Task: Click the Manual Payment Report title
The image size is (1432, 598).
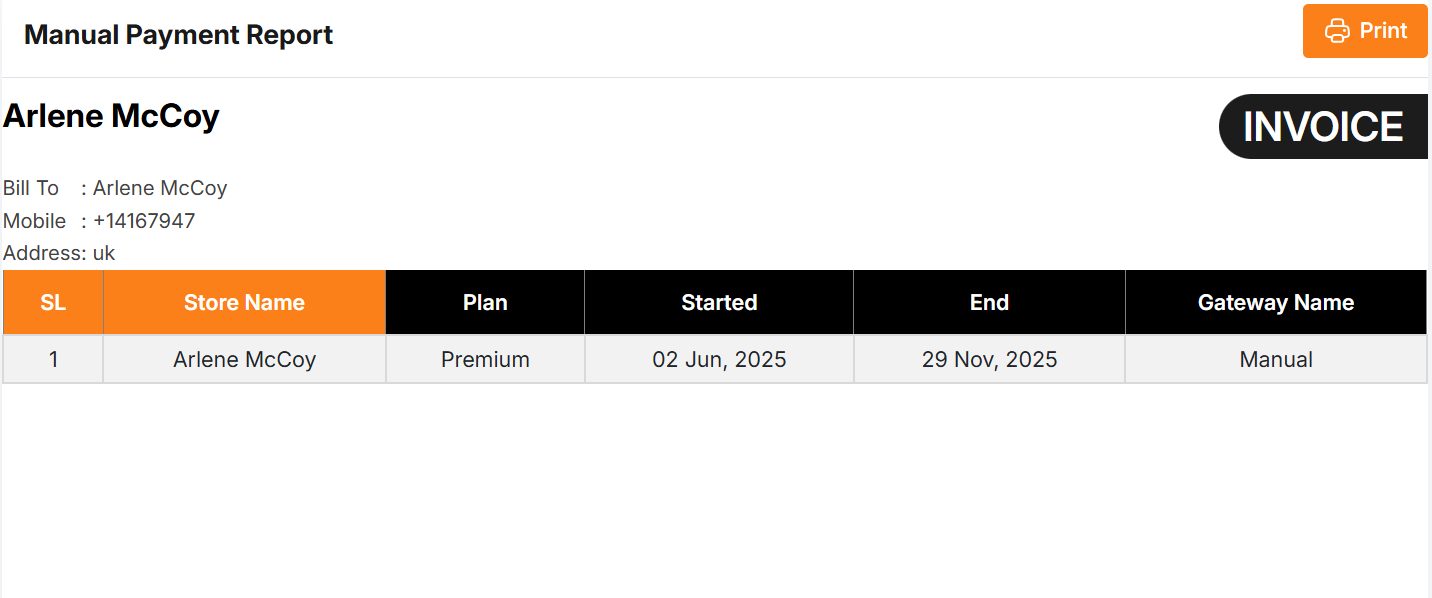Action: click(178, 35)
